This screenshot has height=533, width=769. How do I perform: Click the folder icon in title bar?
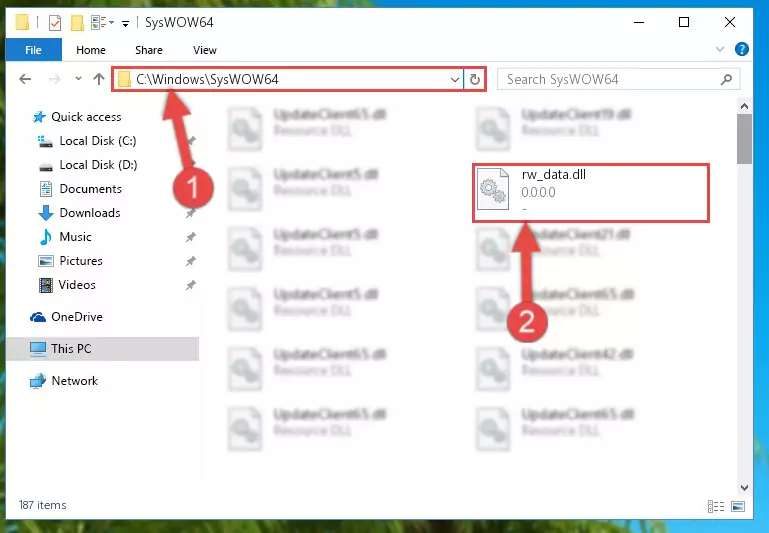pyautogui.click(x=22, y=22)
